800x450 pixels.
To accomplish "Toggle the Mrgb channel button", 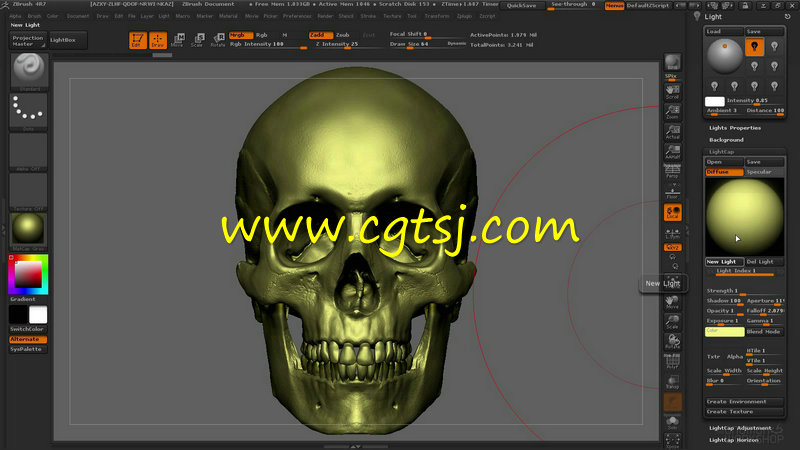I will [x=241, y=35].
